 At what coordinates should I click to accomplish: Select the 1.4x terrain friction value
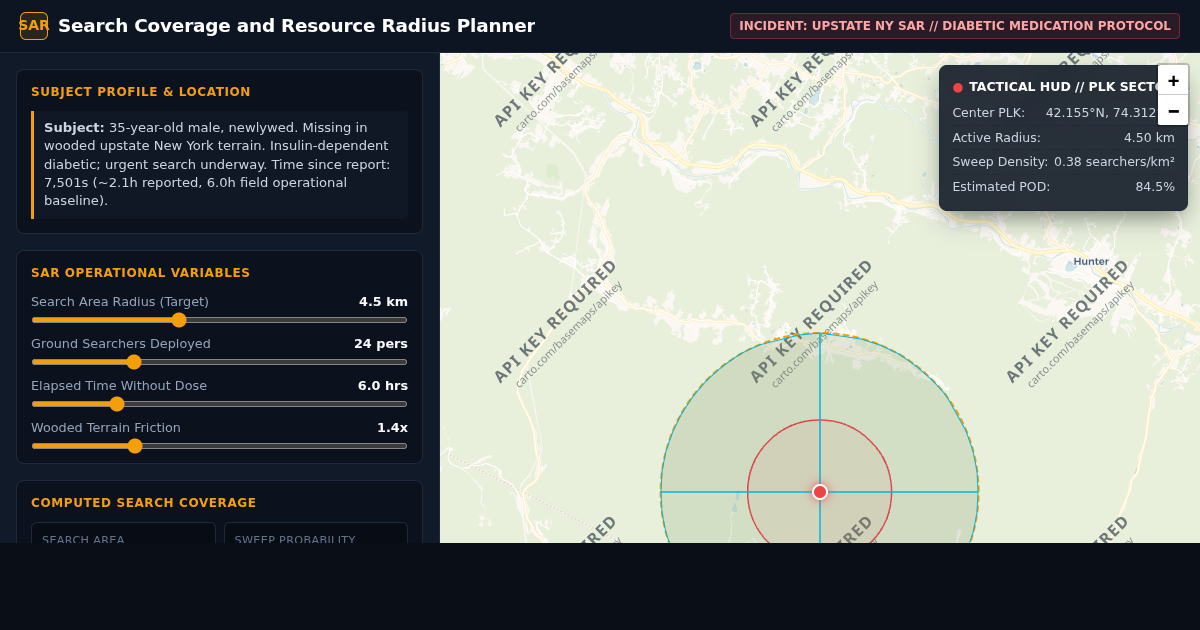click(x=392, y=428)
